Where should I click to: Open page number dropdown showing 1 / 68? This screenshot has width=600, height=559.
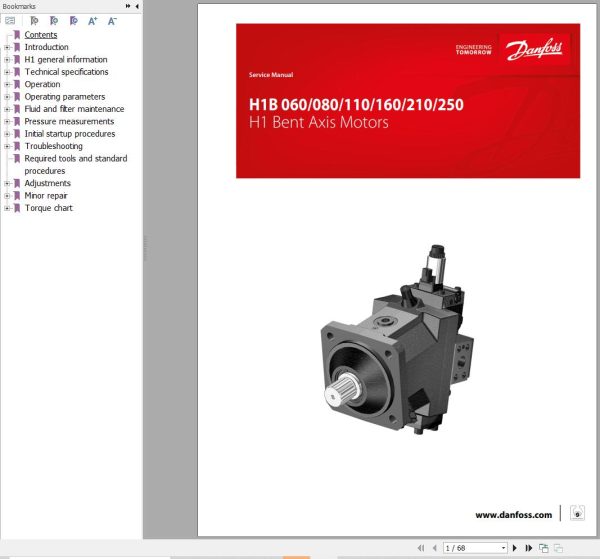503,548
